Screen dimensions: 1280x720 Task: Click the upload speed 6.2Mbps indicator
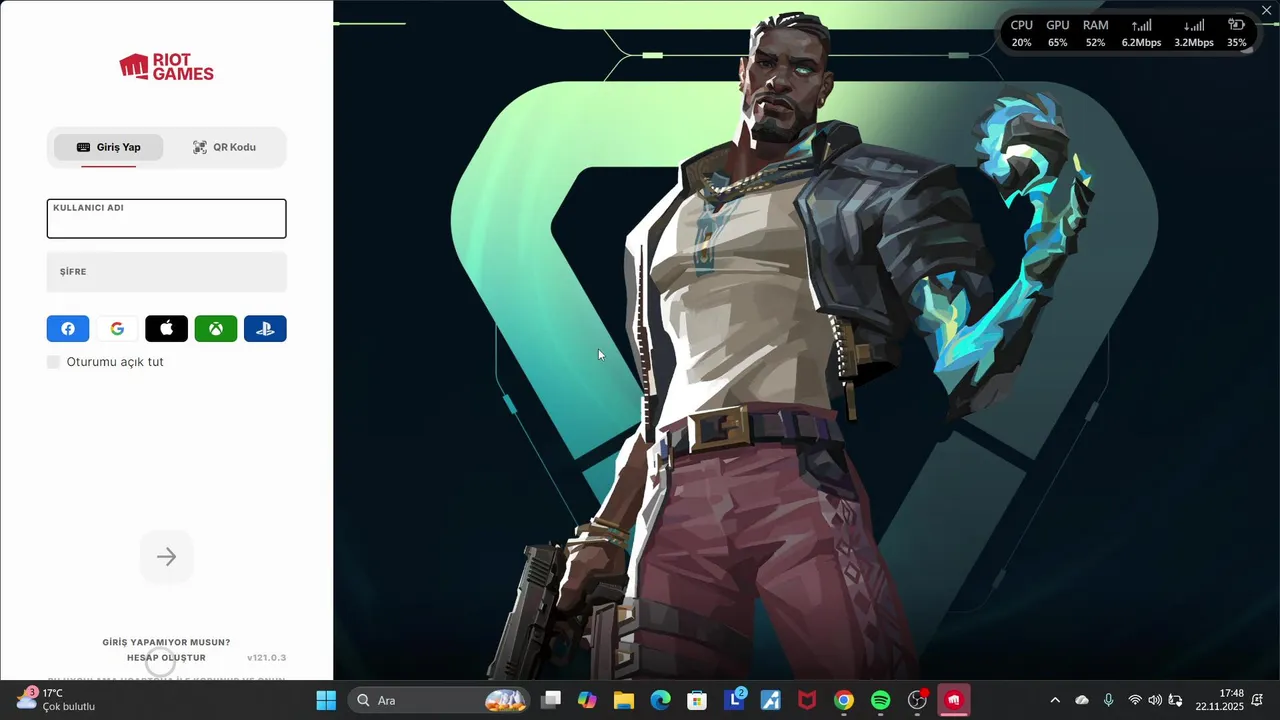(x=1141, y=34)
